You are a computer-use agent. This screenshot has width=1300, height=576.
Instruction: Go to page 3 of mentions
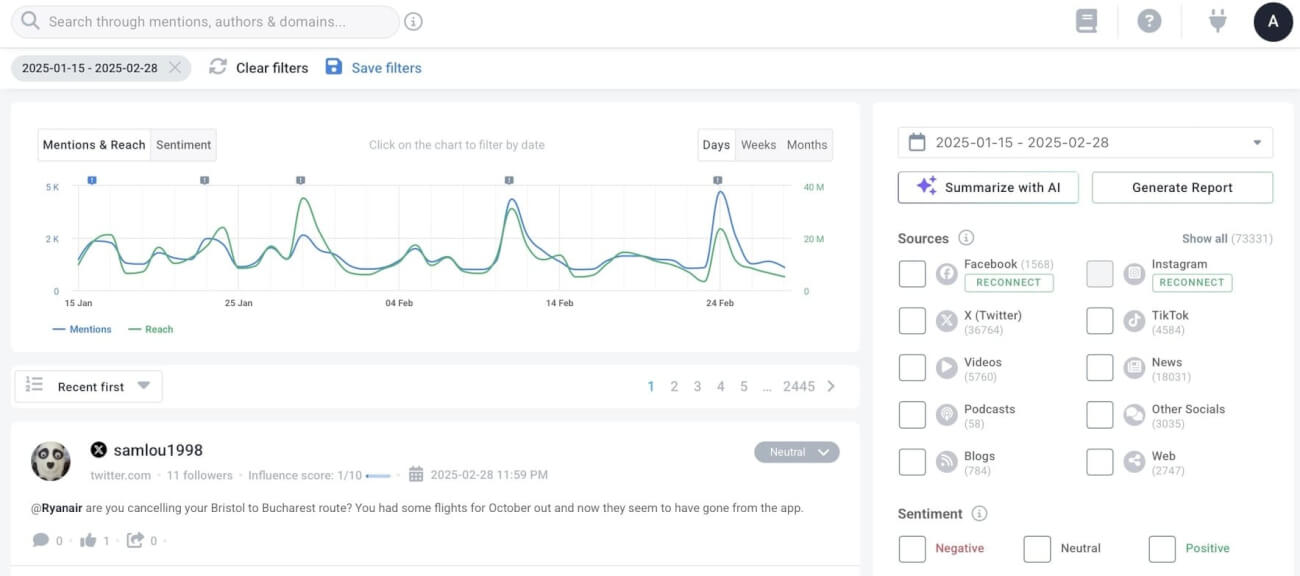697,385
